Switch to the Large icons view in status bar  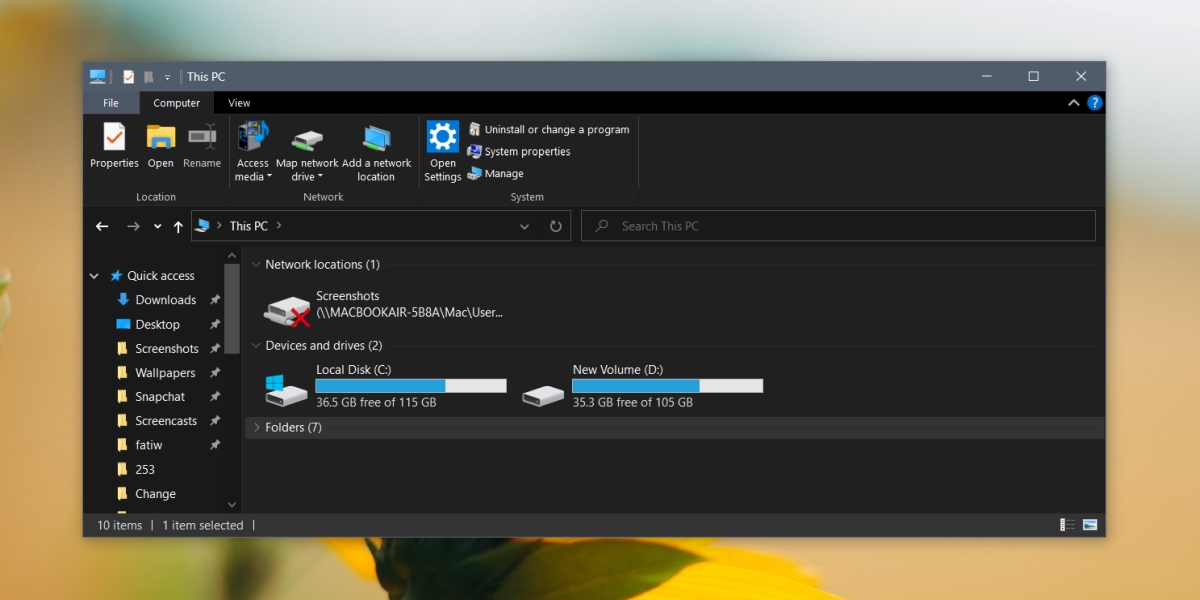1090,525
